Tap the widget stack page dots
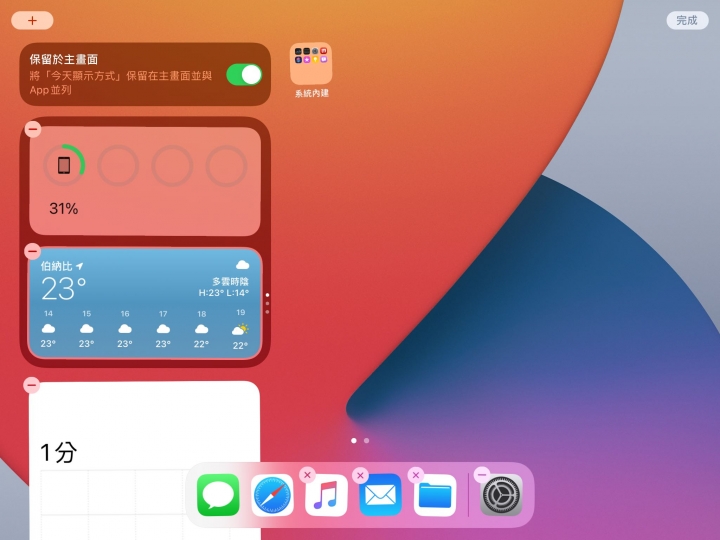Image resolution: width=720 pixels, height=540 pixels. pos(267,304)
